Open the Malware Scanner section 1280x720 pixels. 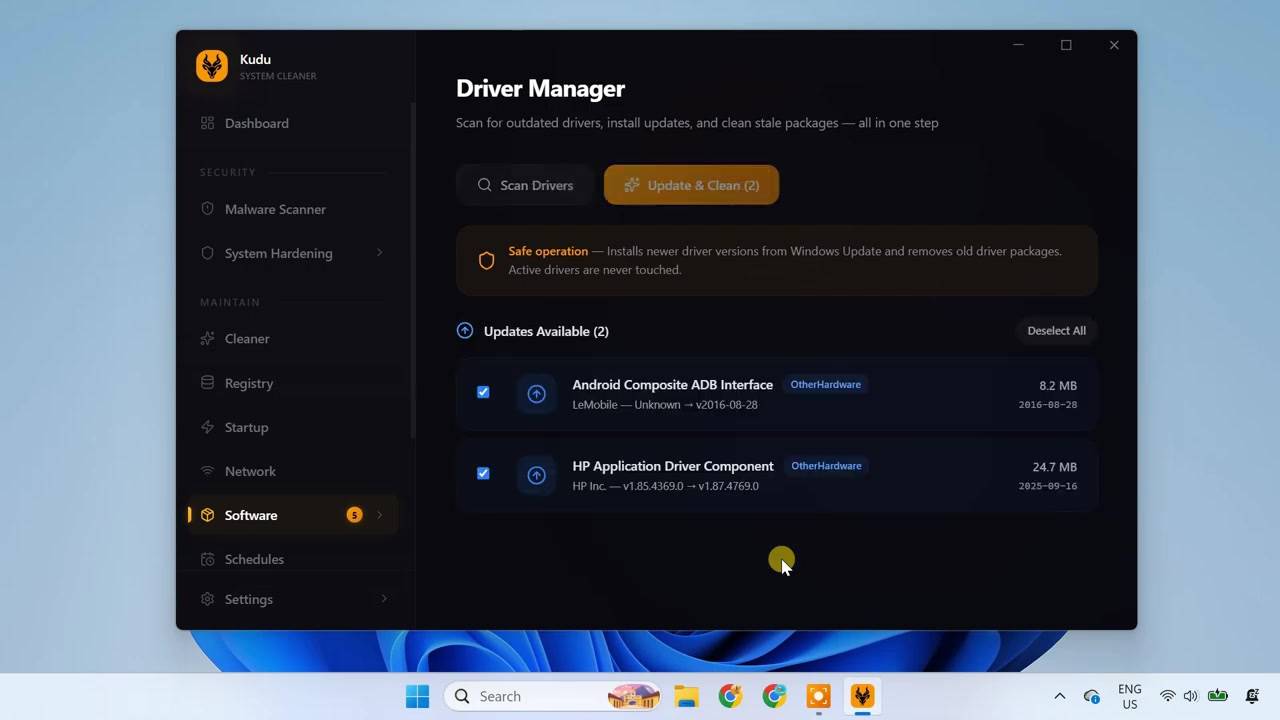click(292, 209)
